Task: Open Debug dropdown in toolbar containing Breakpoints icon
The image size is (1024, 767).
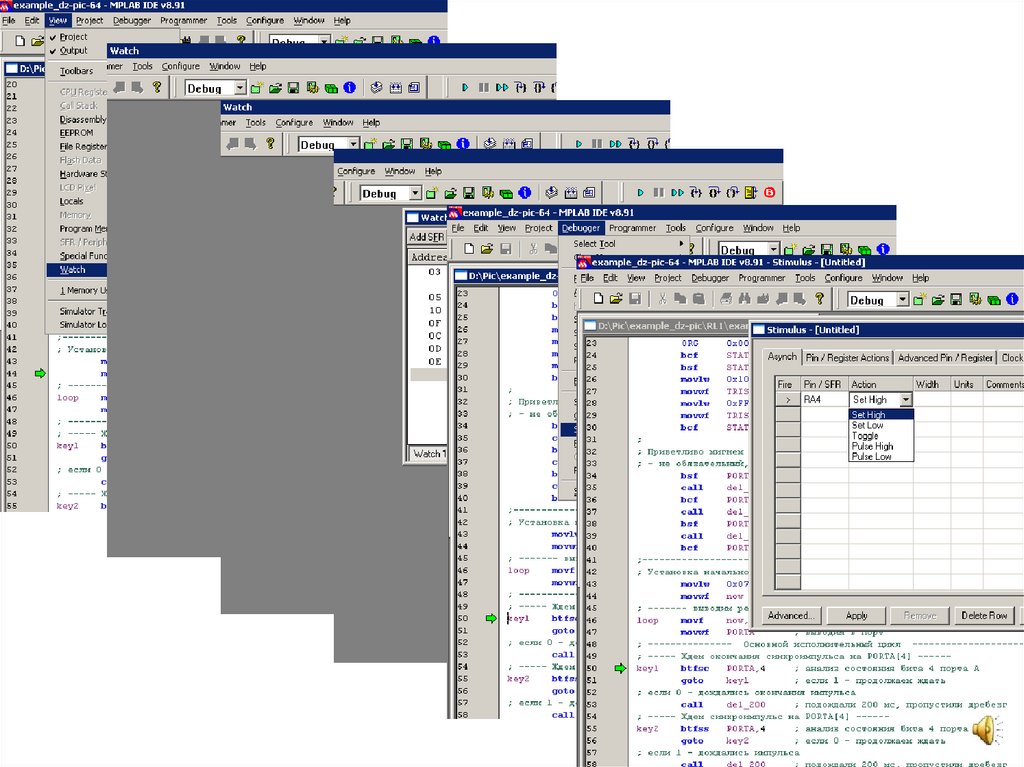Action: [415, 193]
